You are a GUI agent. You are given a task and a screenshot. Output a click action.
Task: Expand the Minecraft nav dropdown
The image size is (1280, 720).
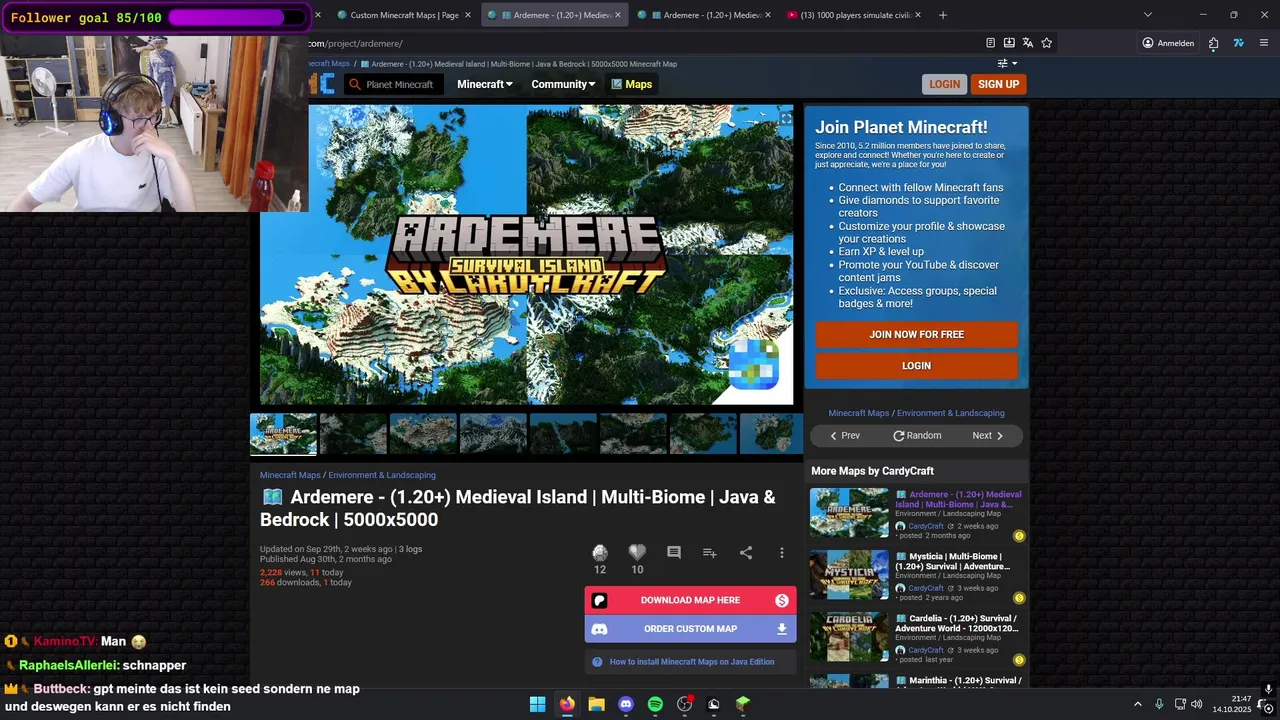point(485,84)
